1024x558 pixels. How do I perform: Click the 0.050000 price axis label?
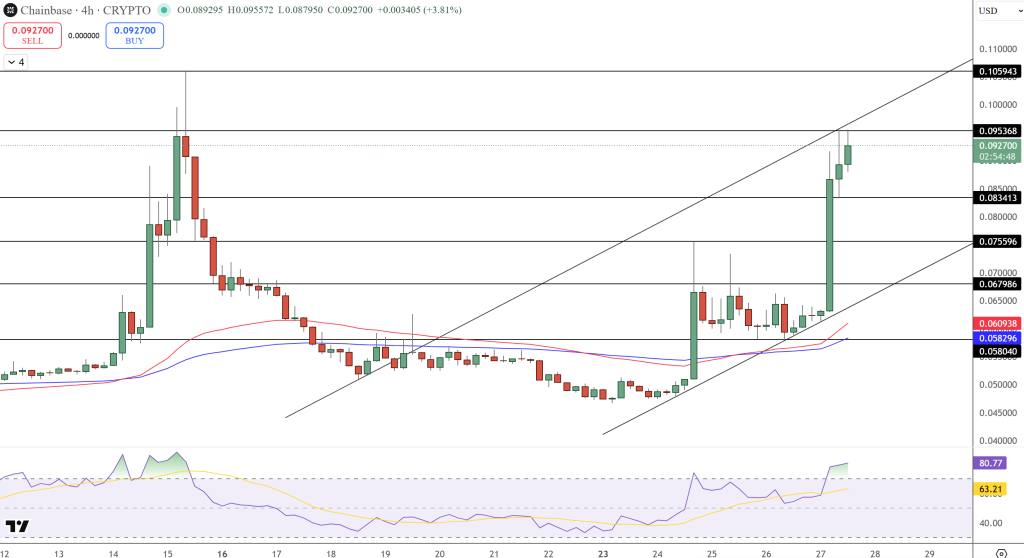pyautogui.click(x=998, y=384)
